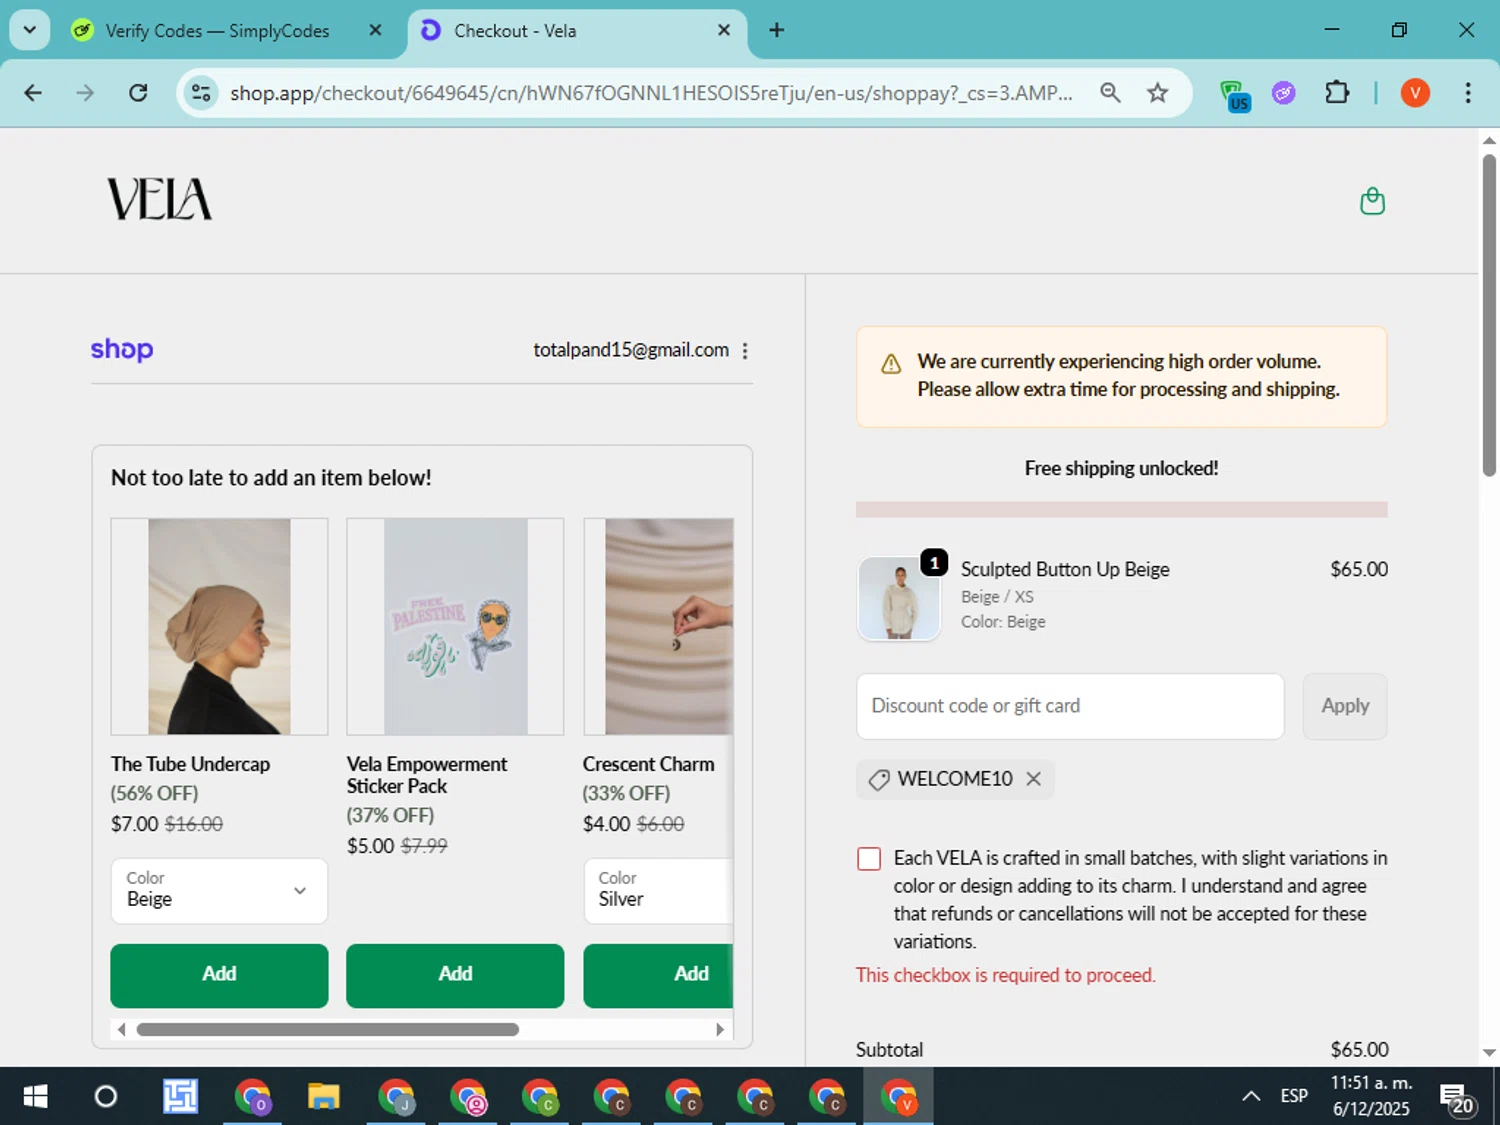Open the zoom magnifier in address bar

coord(1110,93)
